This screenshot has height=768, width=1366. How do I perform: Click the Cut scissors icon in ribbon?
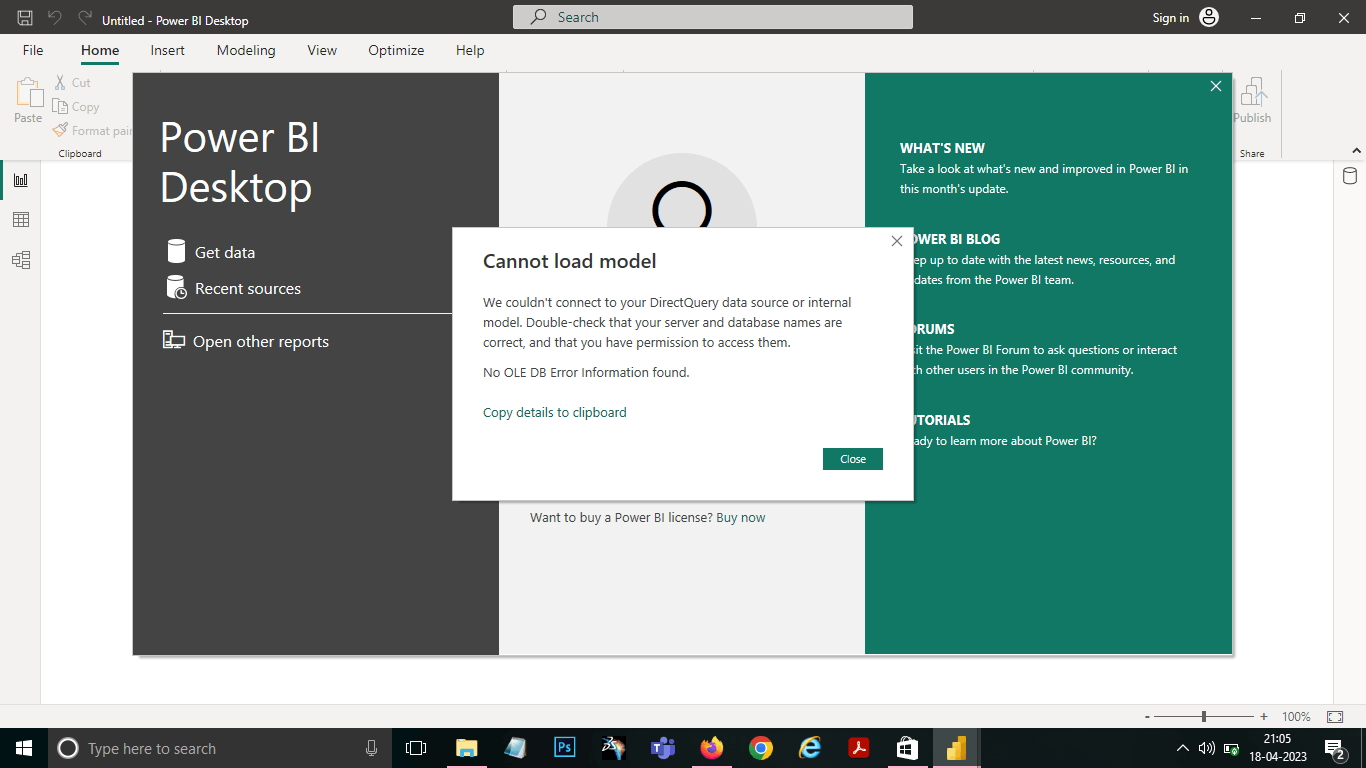[60, 83]
